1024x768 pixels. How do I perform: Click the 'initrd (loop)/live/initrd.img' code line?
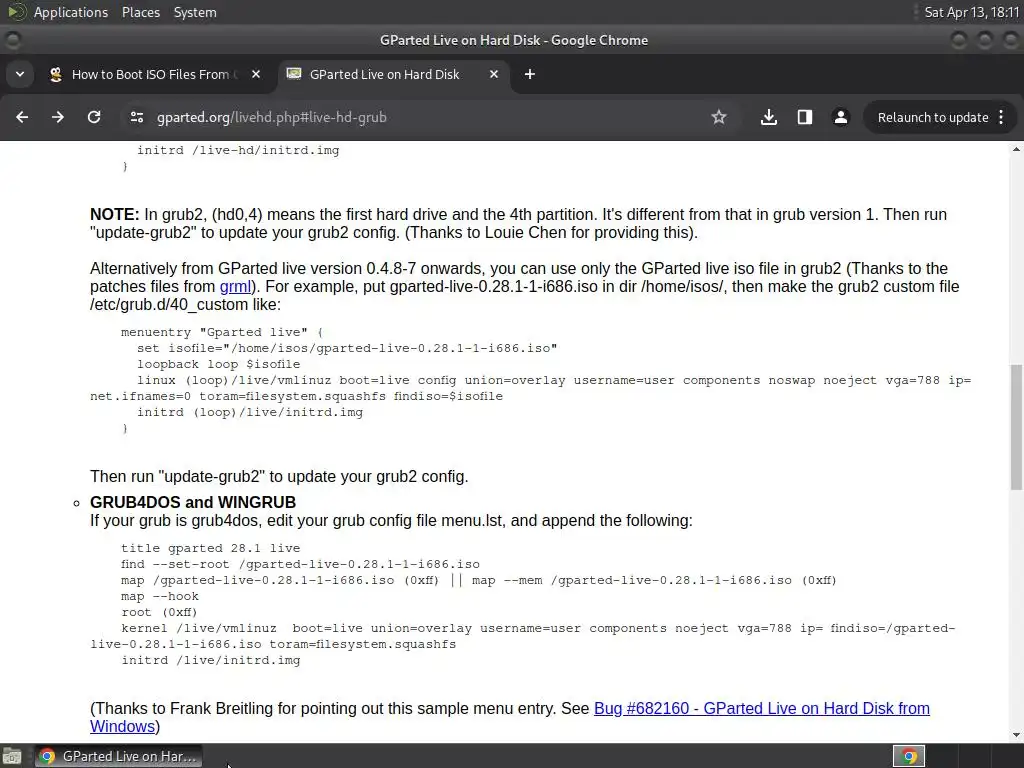click(x=249, y=412)
